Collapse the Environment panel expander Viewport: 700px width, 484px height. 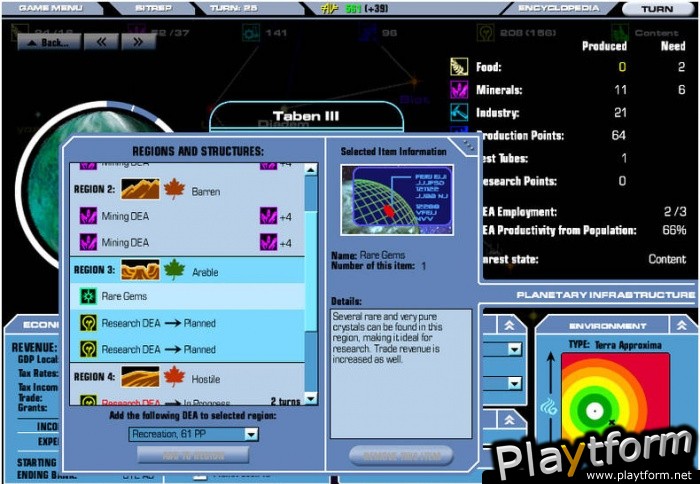pos(682,325)
